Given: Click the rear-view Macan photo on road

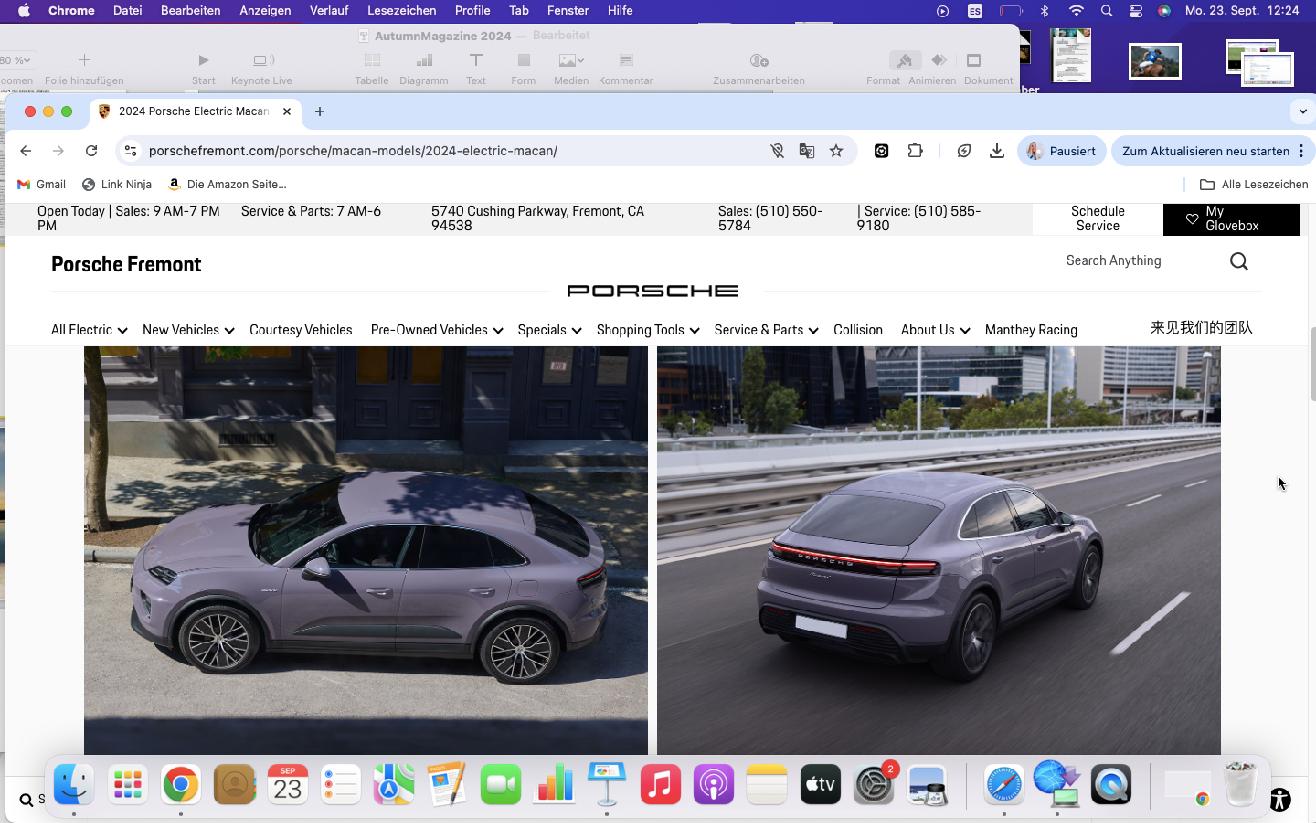Looking at the screenshot, I should click(x=939, y=550).
